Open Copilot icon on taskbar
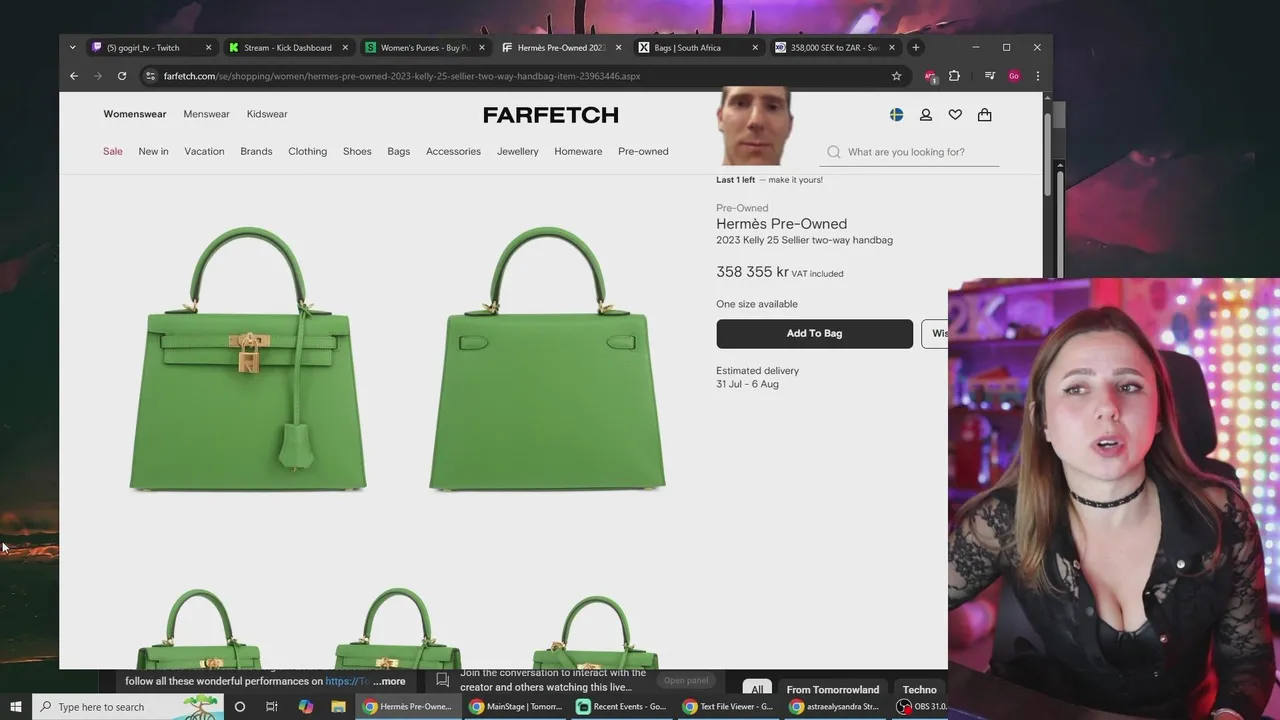The image size is (1280, 720). [305, 706]
